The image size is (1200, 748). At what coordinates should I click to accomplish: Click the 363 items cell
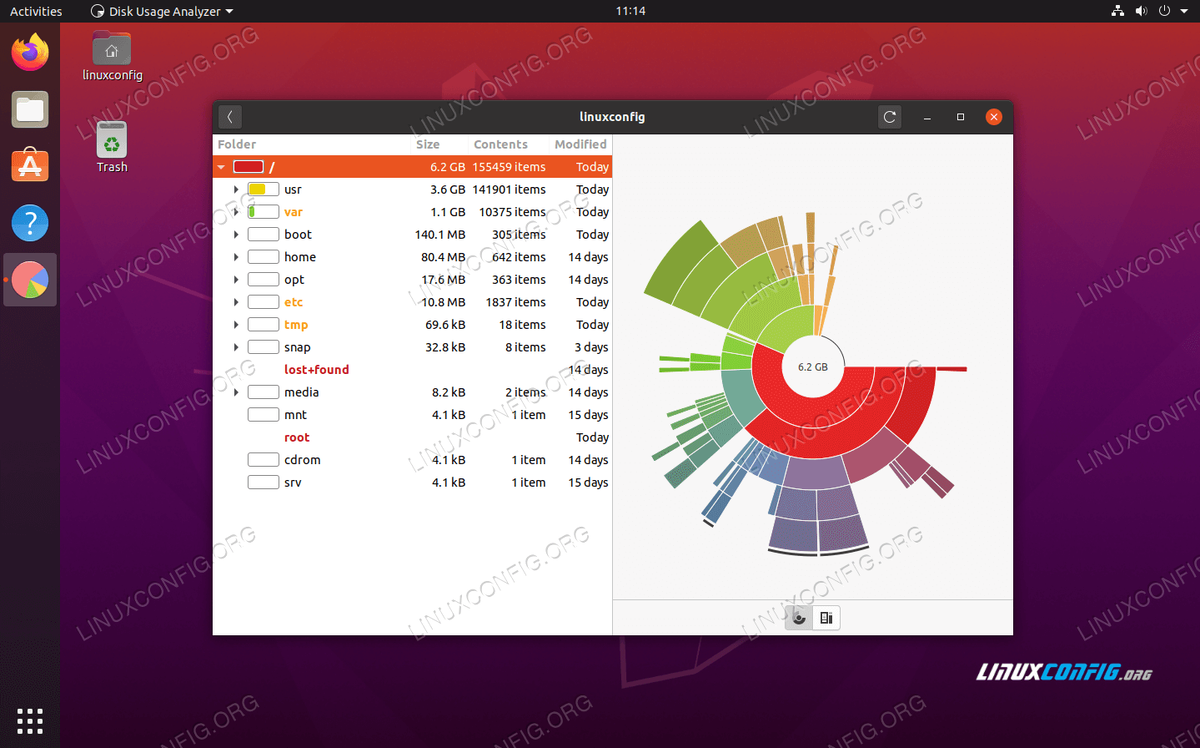click(517, 280)
